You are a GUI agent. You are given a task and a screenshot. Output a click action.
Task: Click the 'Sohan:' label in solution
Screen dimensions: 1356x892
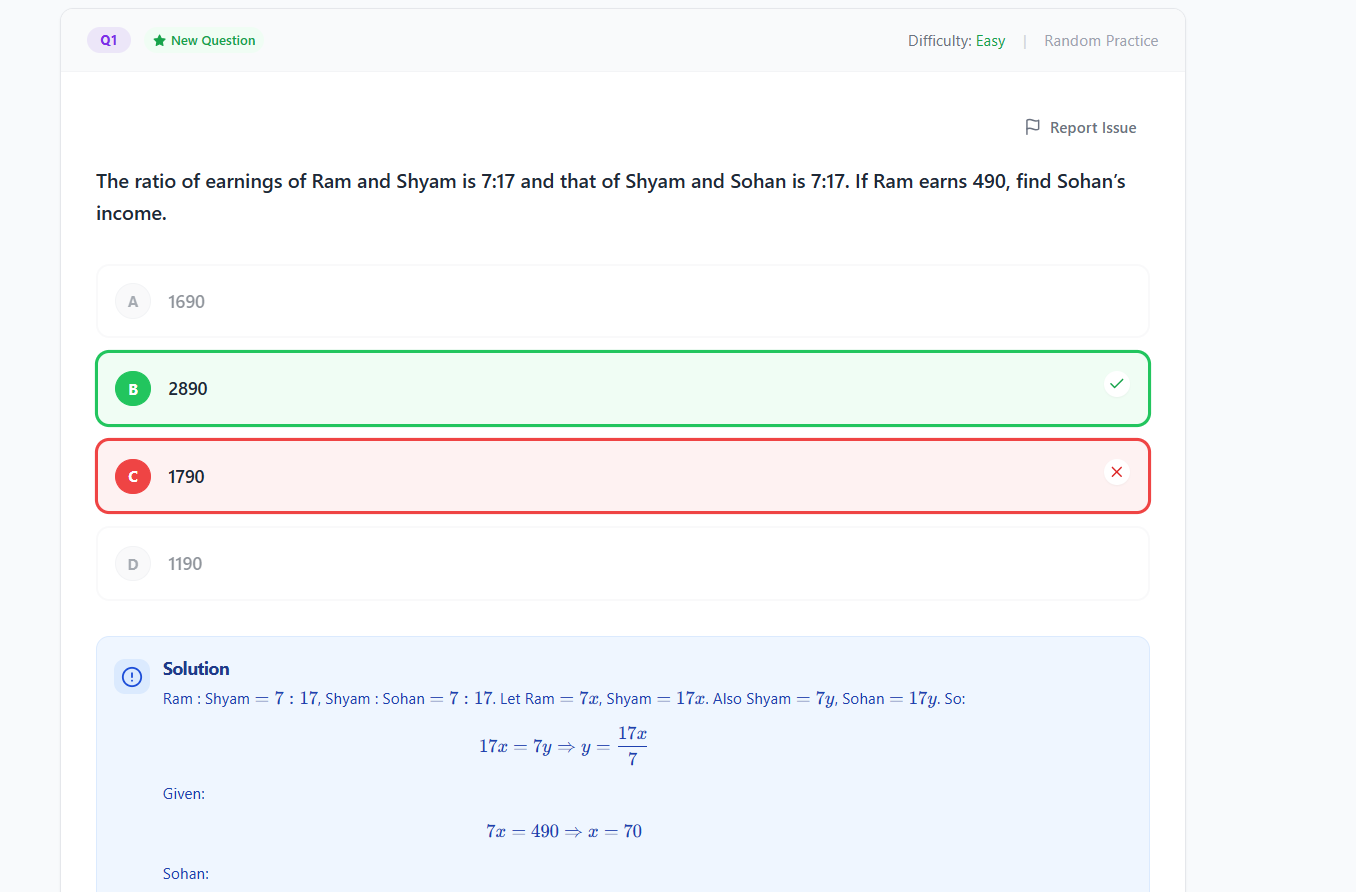pos(186,874)
